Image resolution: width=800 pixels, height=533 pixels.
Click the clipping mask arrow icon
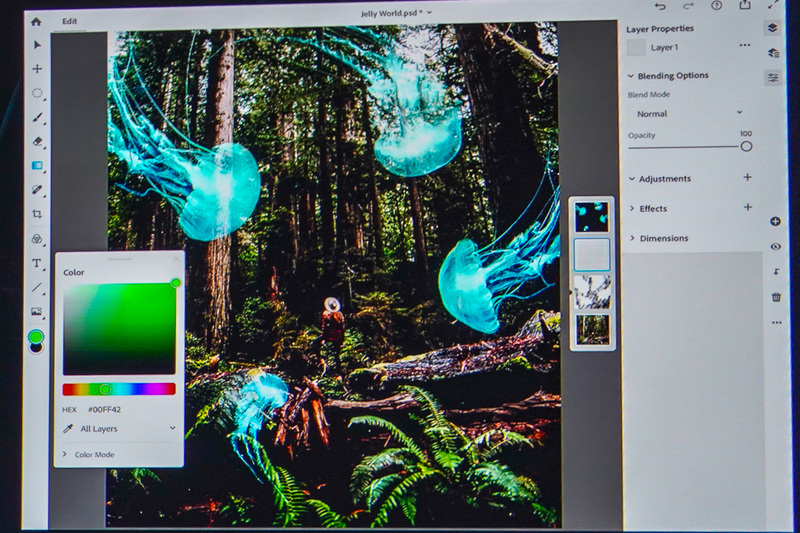[776, 272]
